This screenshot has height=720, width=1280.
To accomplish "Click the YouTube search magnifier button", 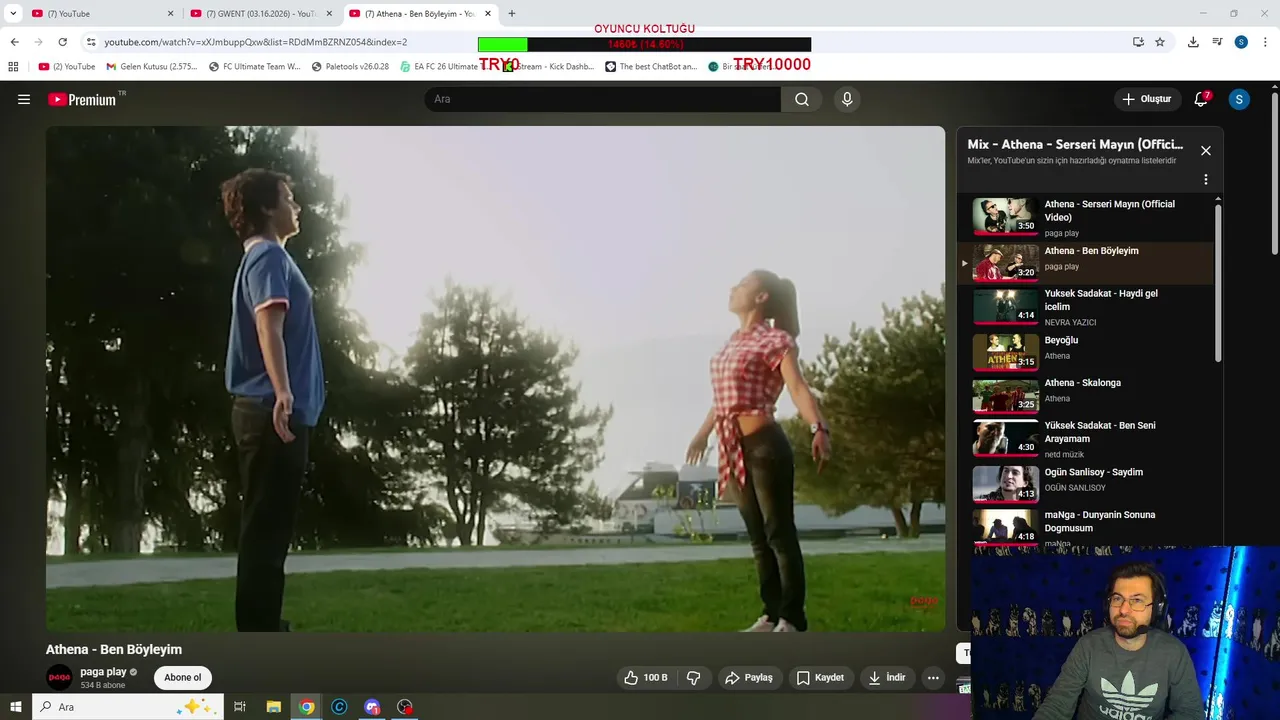I will click(802, 99).
